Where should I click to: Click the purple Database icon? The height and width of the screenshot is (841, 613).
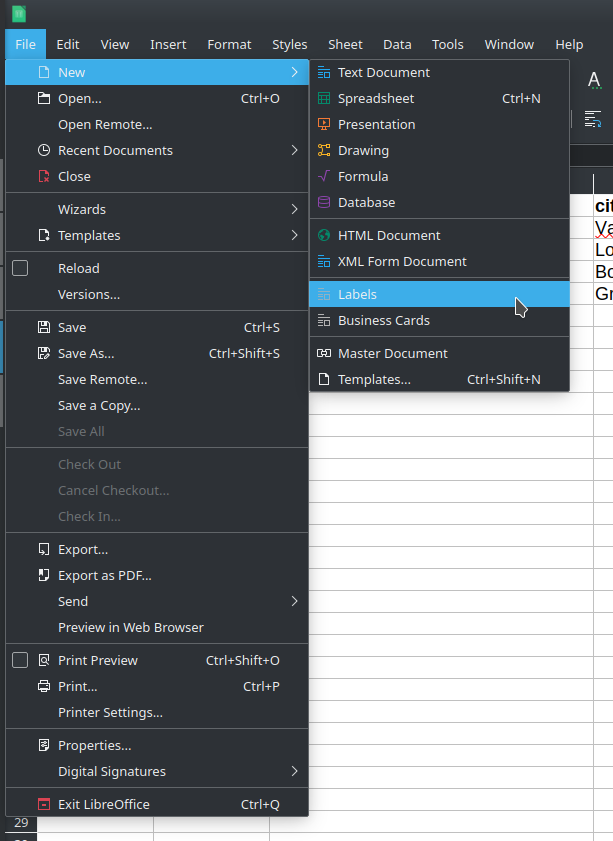(324, 202)
